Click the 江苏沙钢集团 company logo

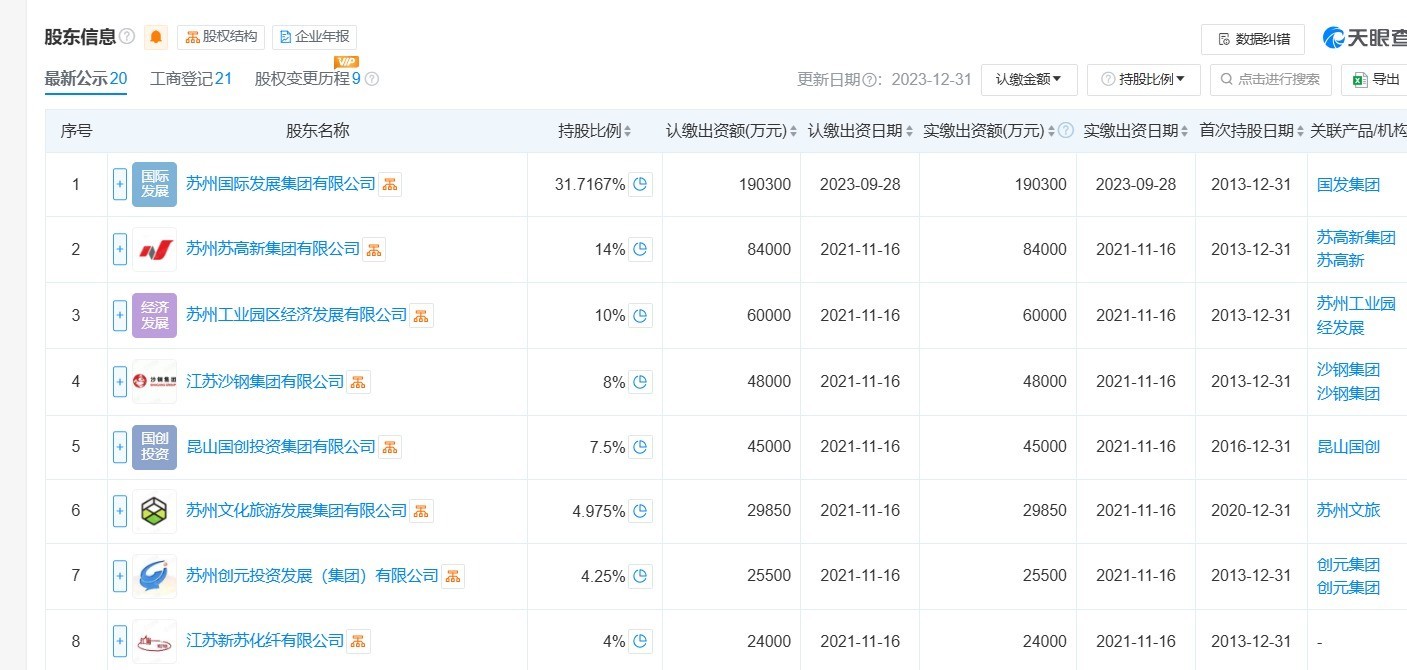pyautogui.click(x=154, y=381)
